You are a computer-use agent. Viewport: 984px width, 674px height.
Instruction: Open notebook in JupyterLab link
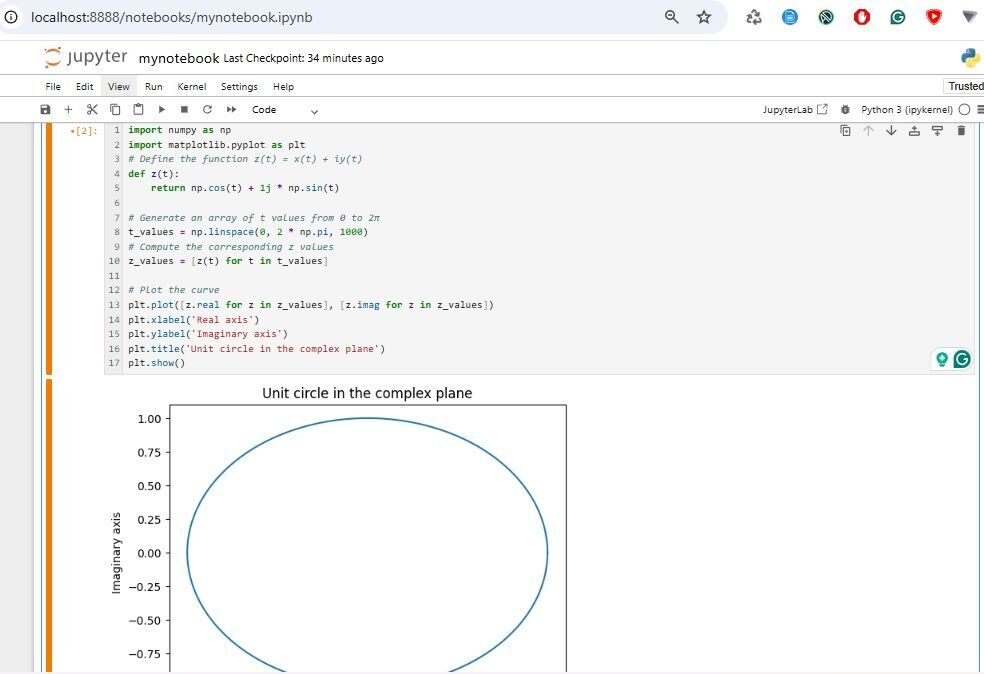795,109
